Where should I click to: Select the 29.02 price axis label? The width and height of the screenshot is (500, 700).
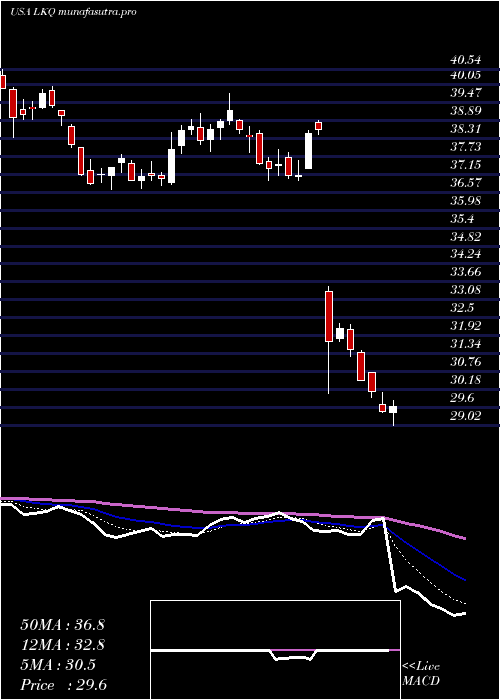point(466,415)
